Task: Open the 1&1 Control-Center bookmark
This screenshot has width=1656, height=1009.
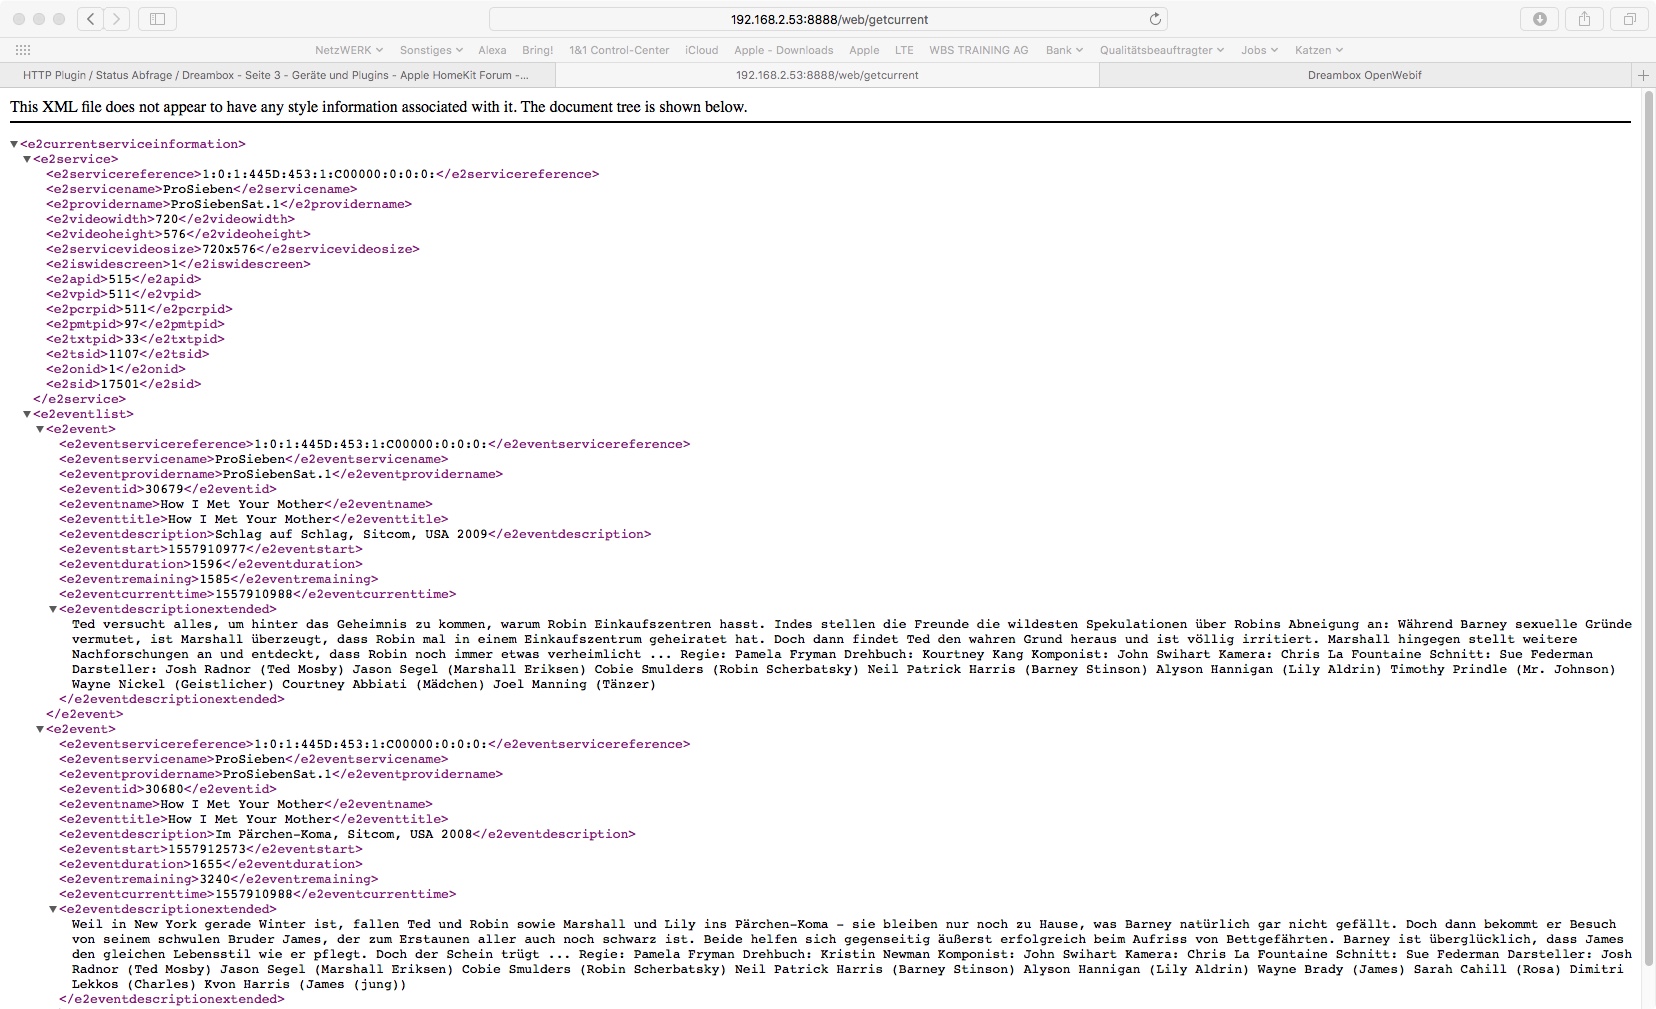Action: pos(619,50)
